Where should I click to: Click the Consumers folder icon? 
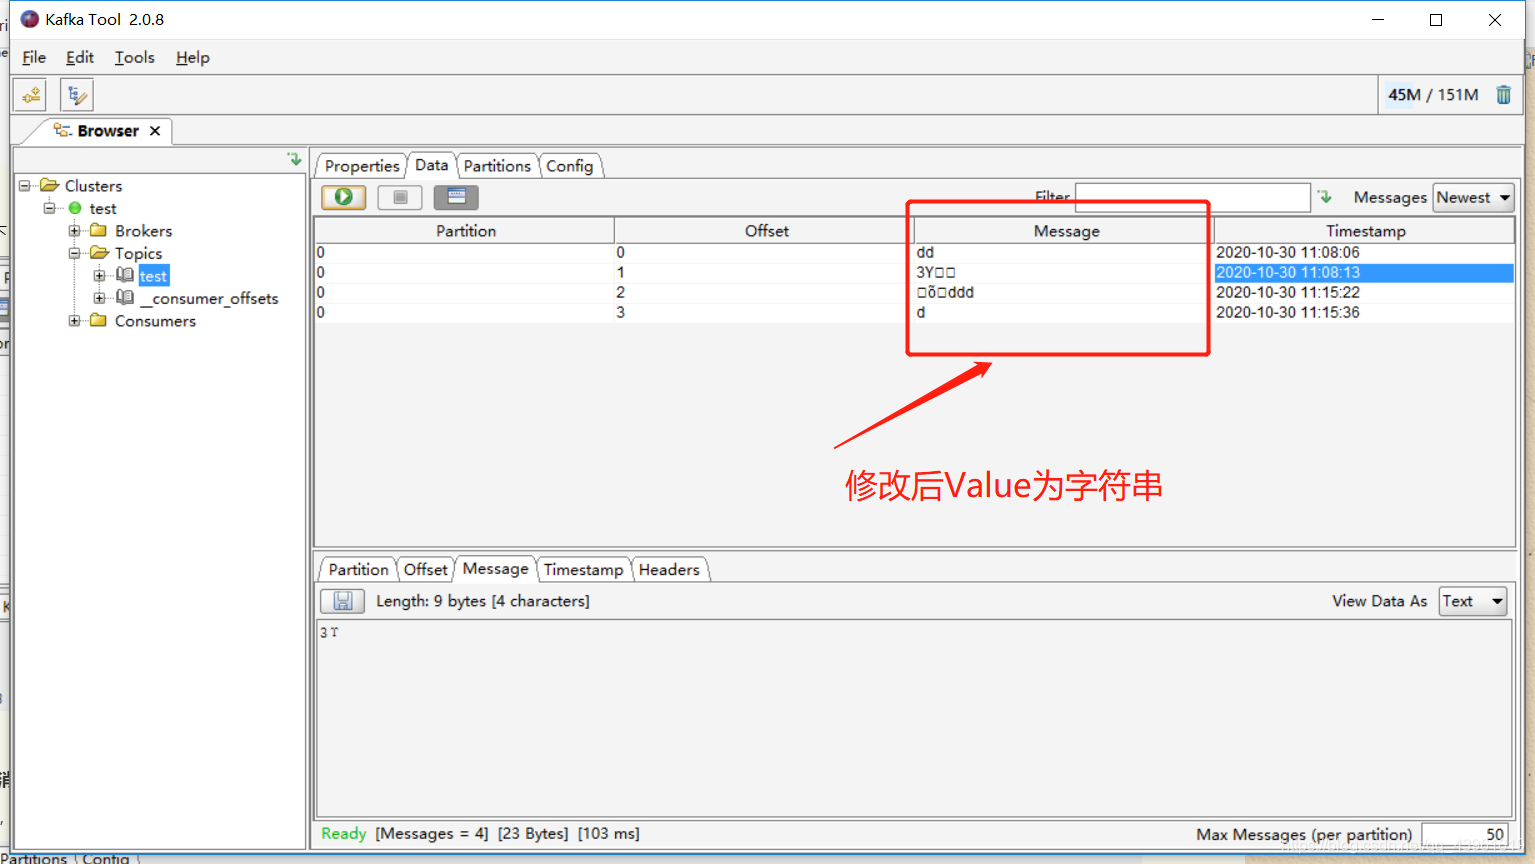98,320
